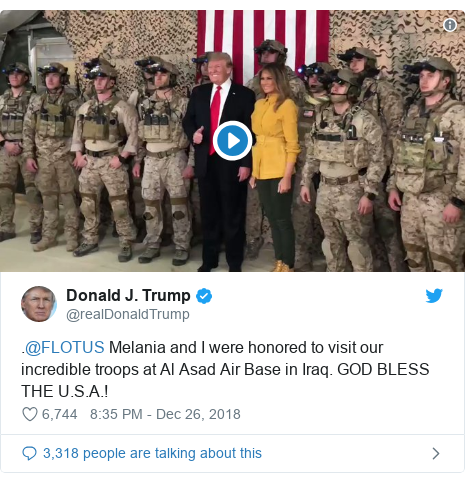The width and height of the screenshot is (465, 483).
Task: Click the Donald J. Trump display name
Action: coord(128,296)
